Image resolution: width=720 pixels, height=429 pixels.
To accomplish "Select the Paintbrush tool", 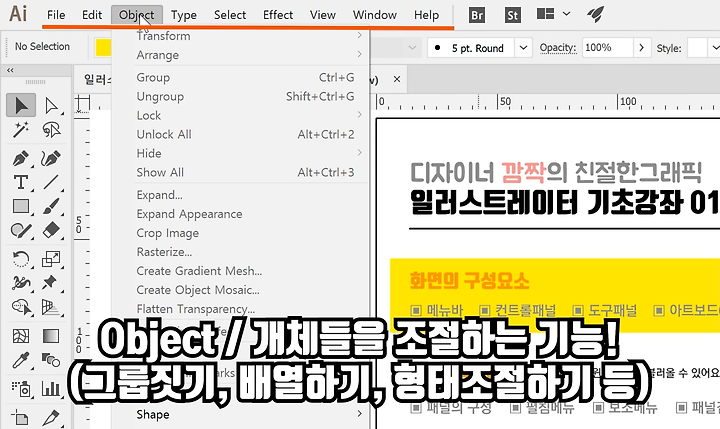I will (51, 206).
